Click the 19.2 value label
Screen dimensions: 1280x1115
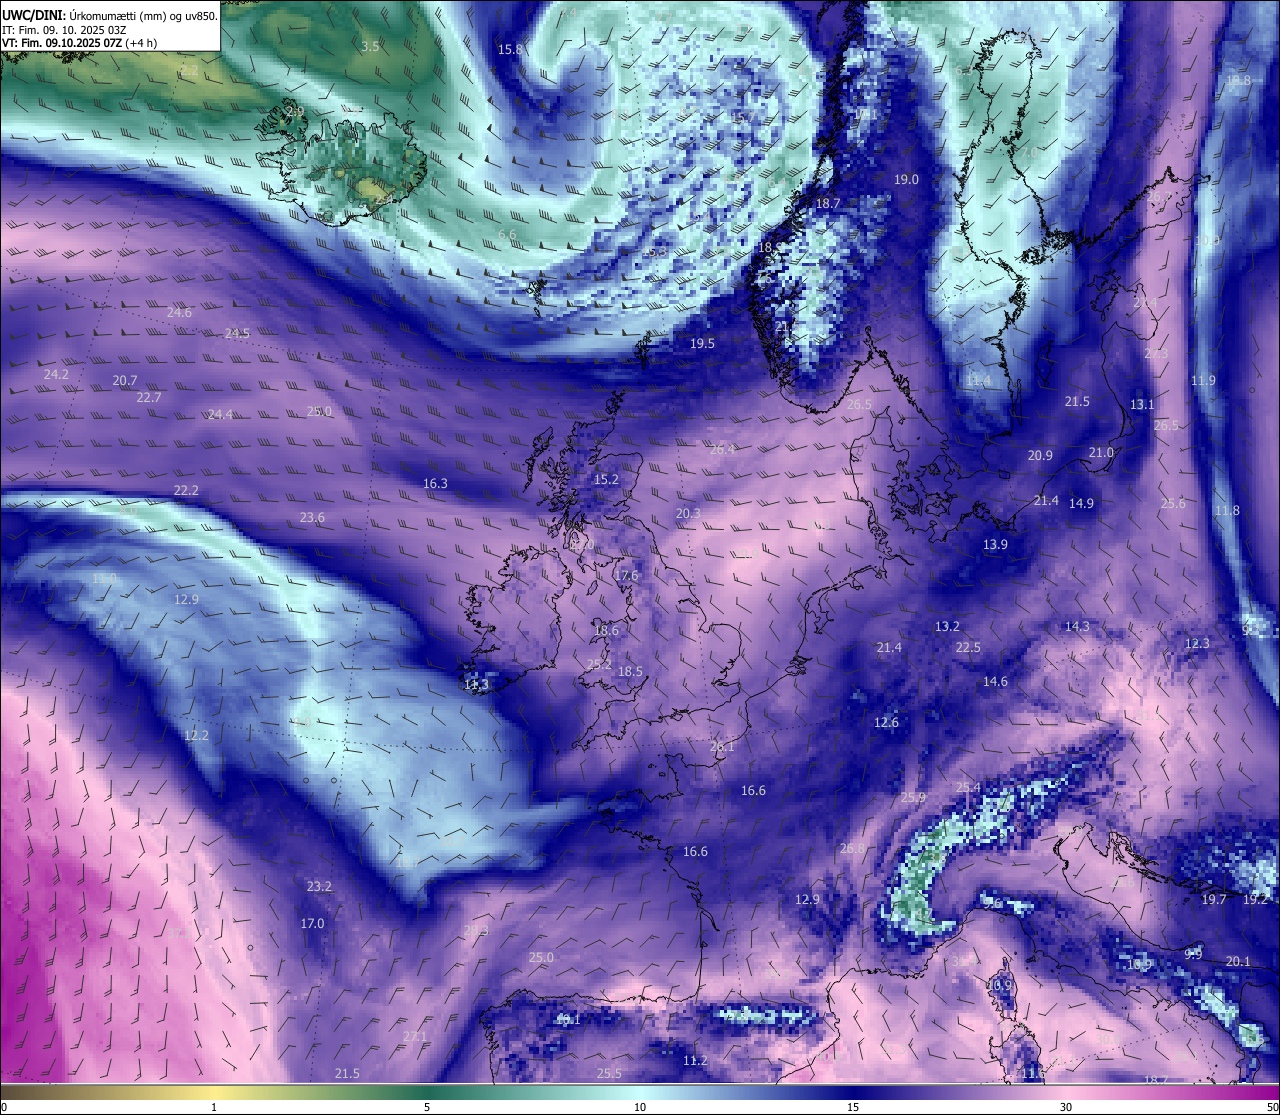1255,900
